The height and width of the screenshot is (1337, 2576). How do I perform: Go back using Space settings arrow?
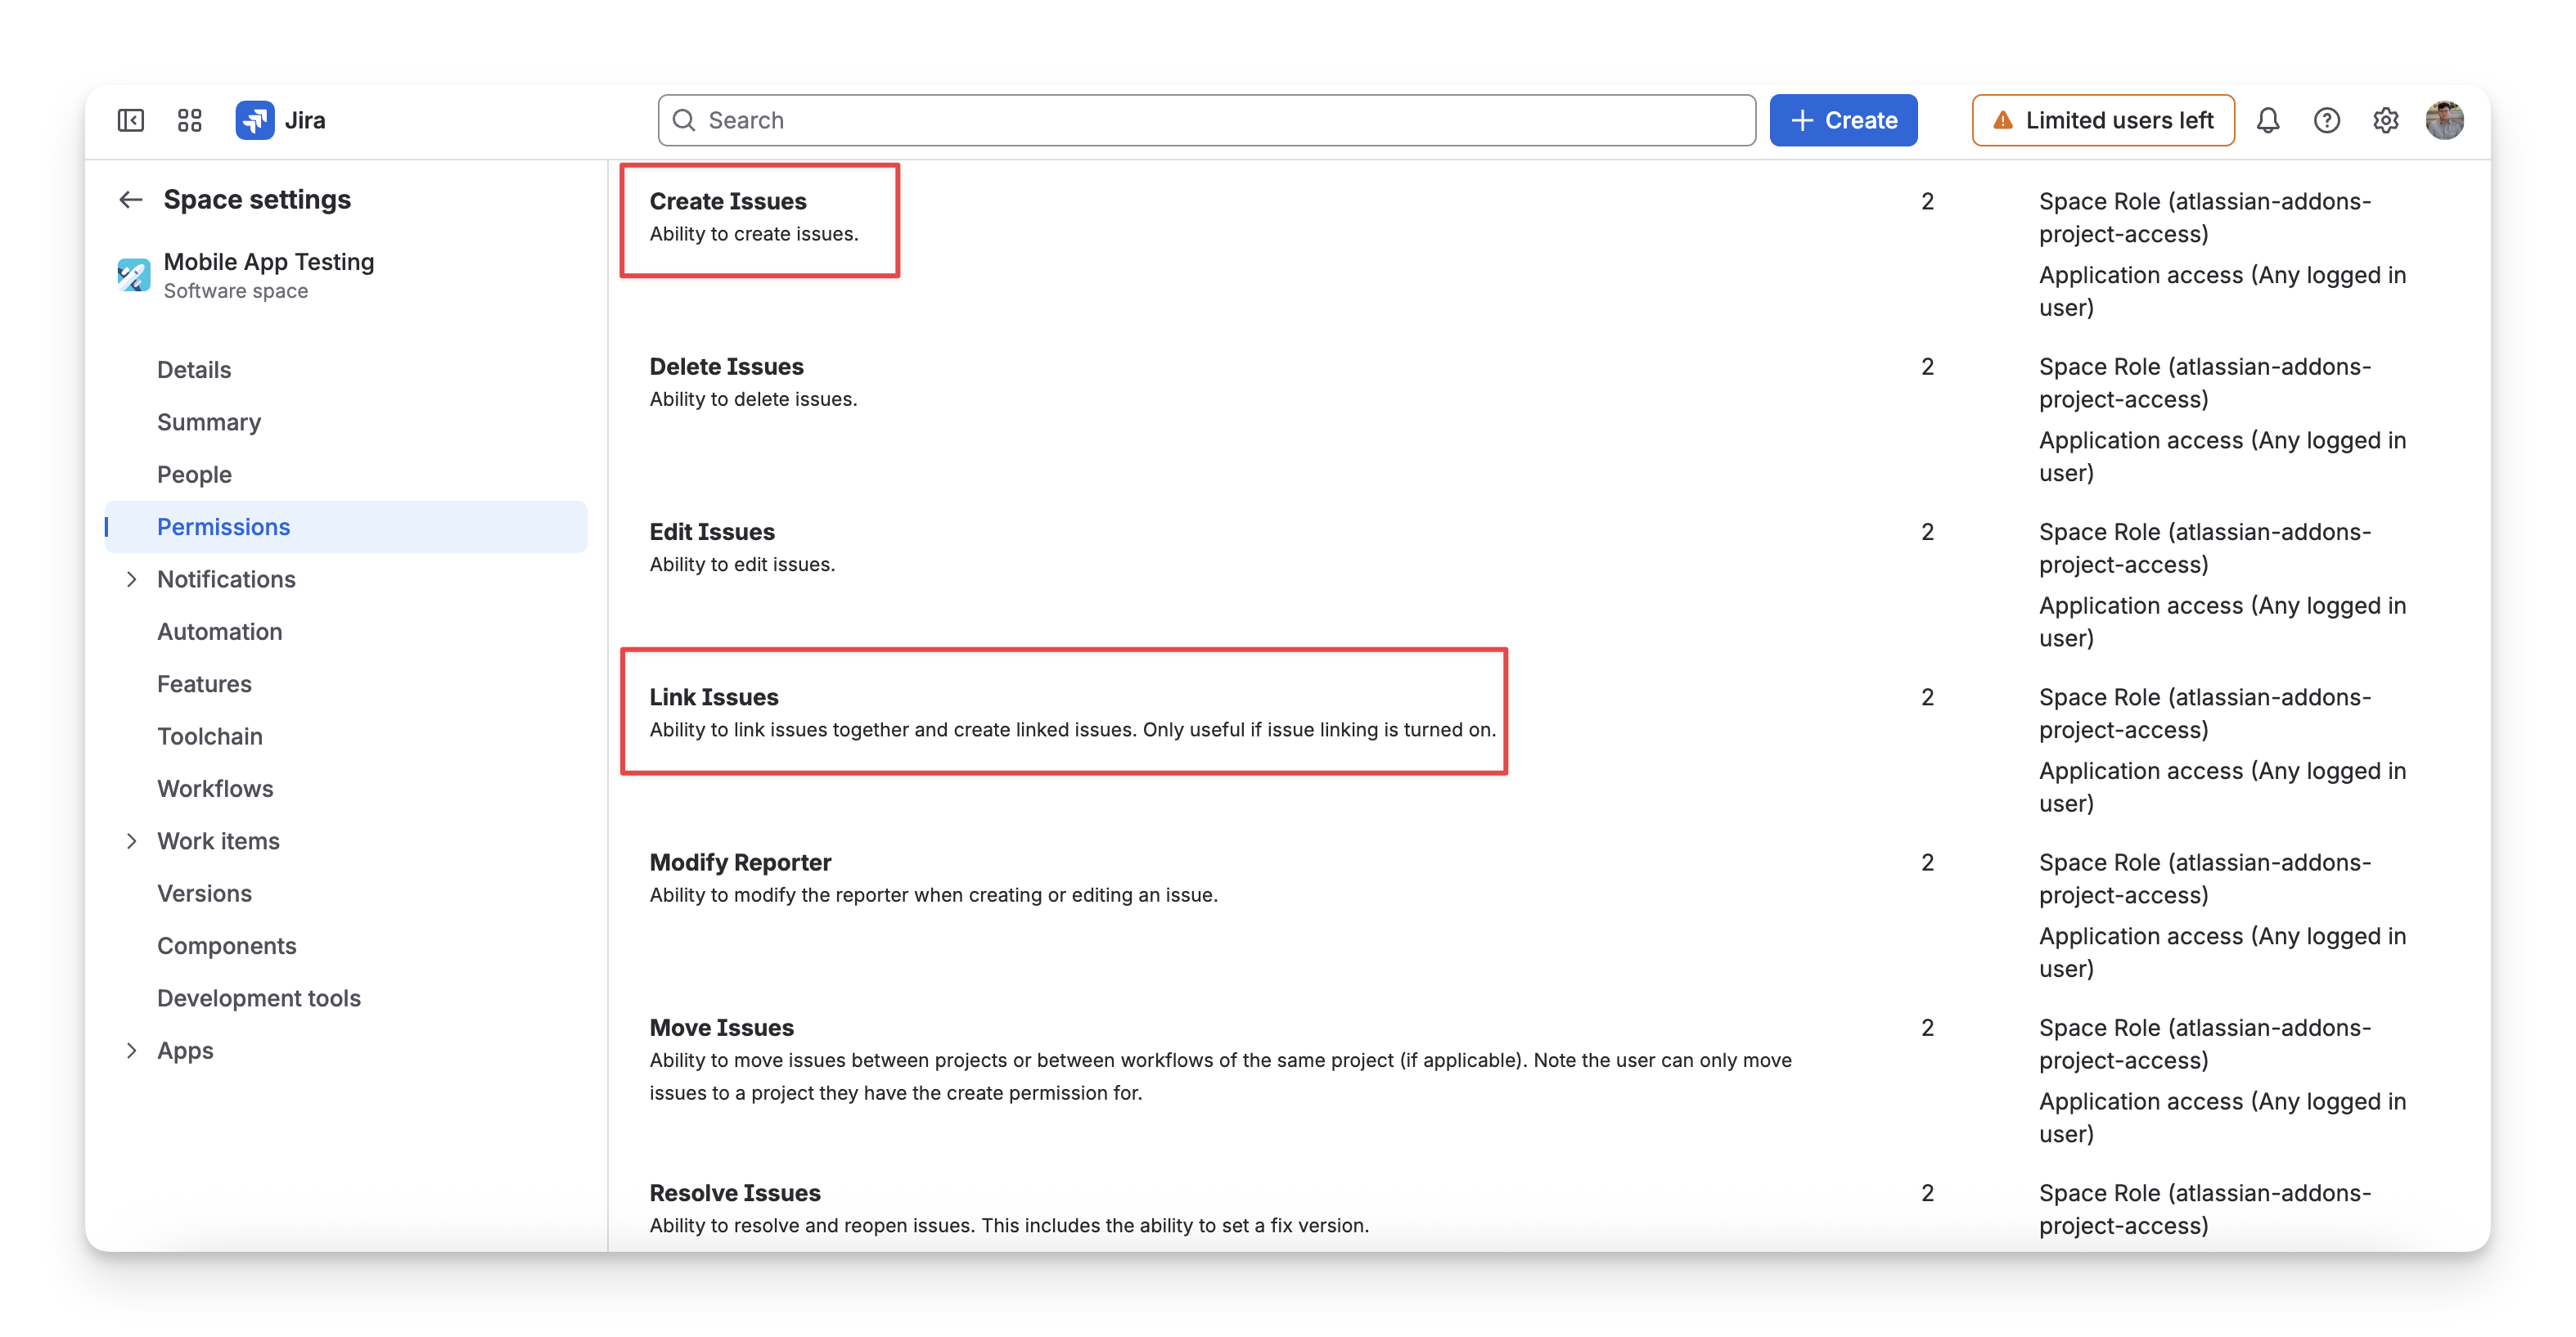131,199
